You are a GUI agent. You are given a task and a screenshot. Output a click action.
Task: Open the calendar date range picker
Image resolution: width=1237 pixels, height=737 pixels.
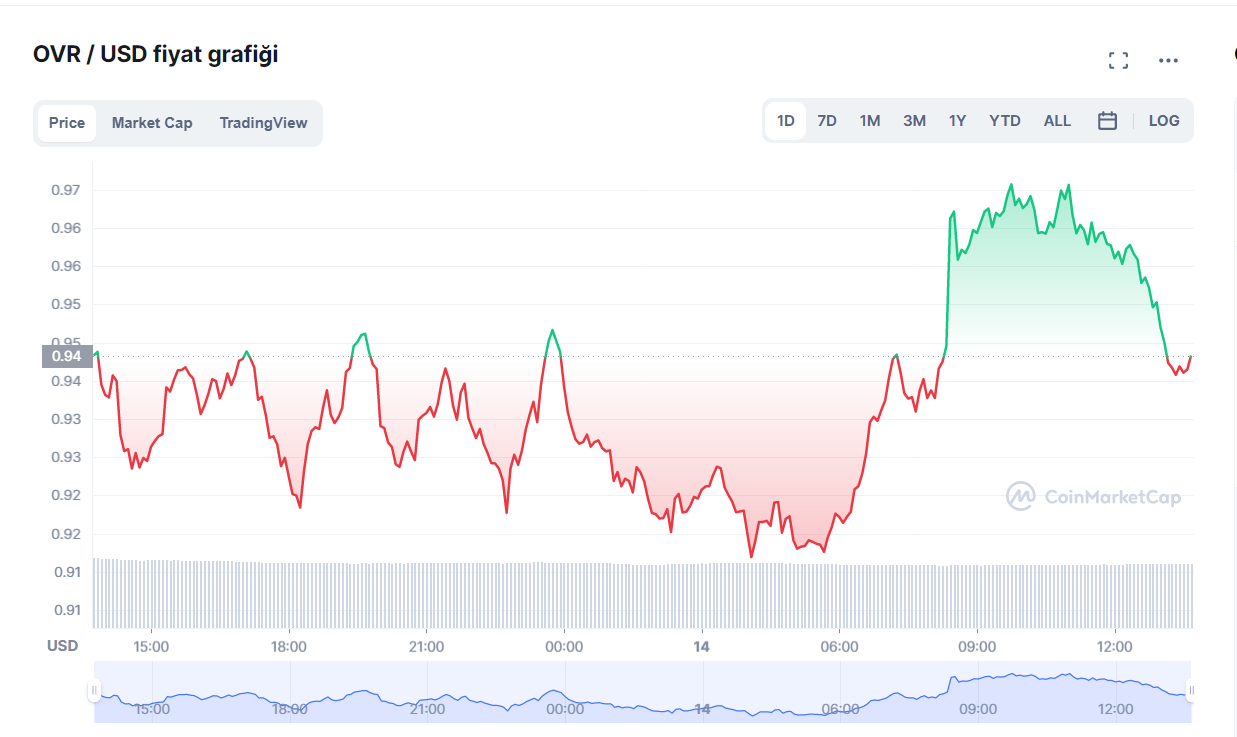click(1107, 121)
